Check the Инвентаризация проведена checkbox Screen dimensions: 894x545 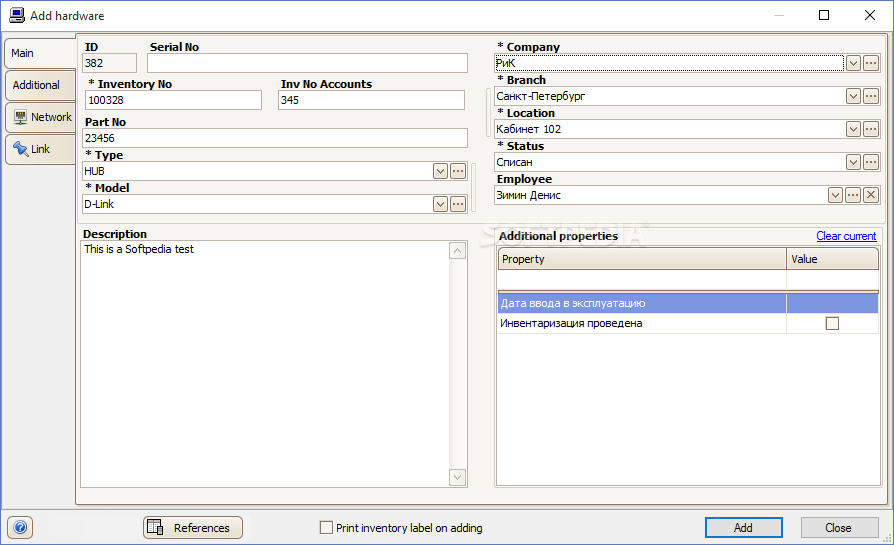tap(832, 323)
